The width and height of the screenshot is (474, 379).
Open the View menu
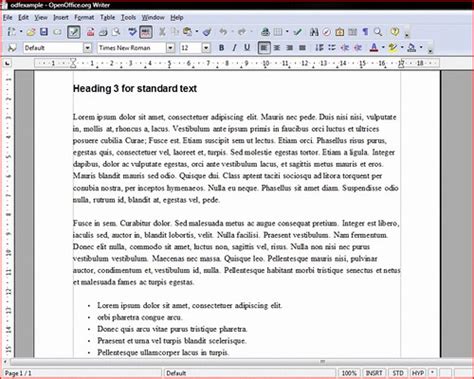pyautogui.click(x=41, y=18)
